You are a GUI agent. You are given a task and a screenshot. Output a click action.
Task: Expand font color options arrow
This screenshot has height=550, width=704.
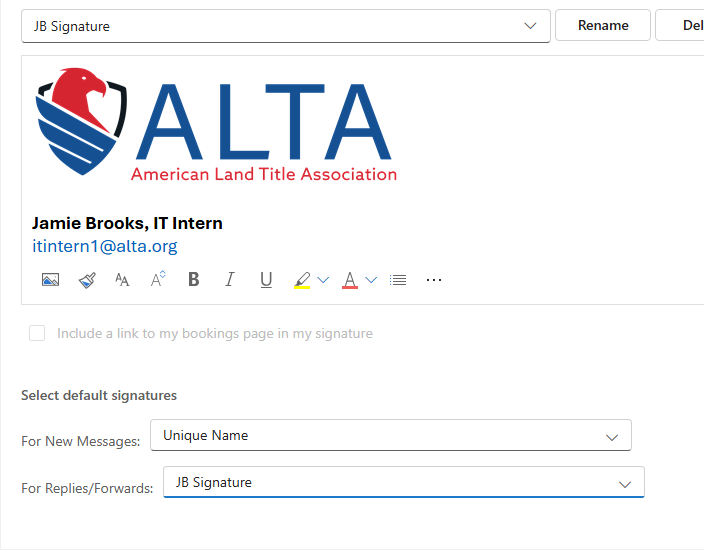(371, 280)
